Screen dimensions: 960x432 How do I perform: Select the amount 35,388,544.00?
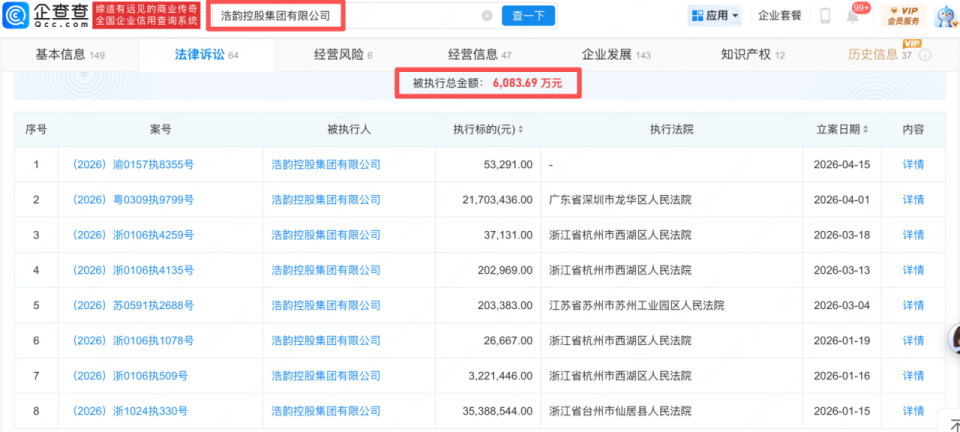(498, 411)
